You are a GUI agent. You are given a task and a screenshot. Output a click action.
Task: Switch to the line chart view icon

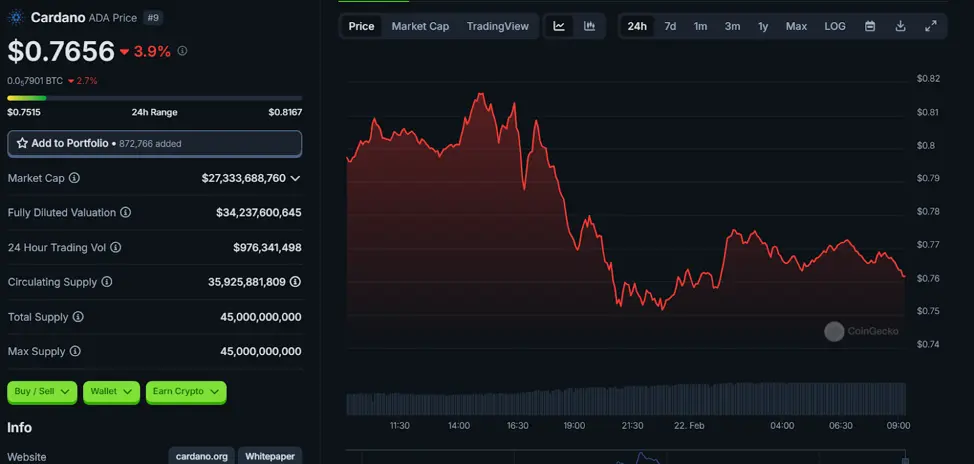pyautogui.click(x=559, y=26)
